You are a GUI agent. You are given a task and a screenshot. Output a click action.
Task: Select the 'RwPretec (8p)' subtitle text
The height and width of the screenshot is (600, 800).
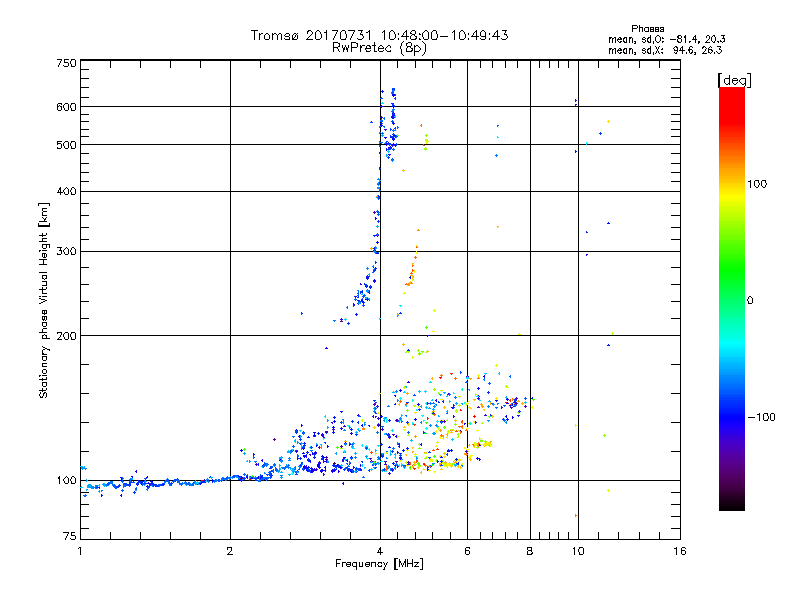379,48
